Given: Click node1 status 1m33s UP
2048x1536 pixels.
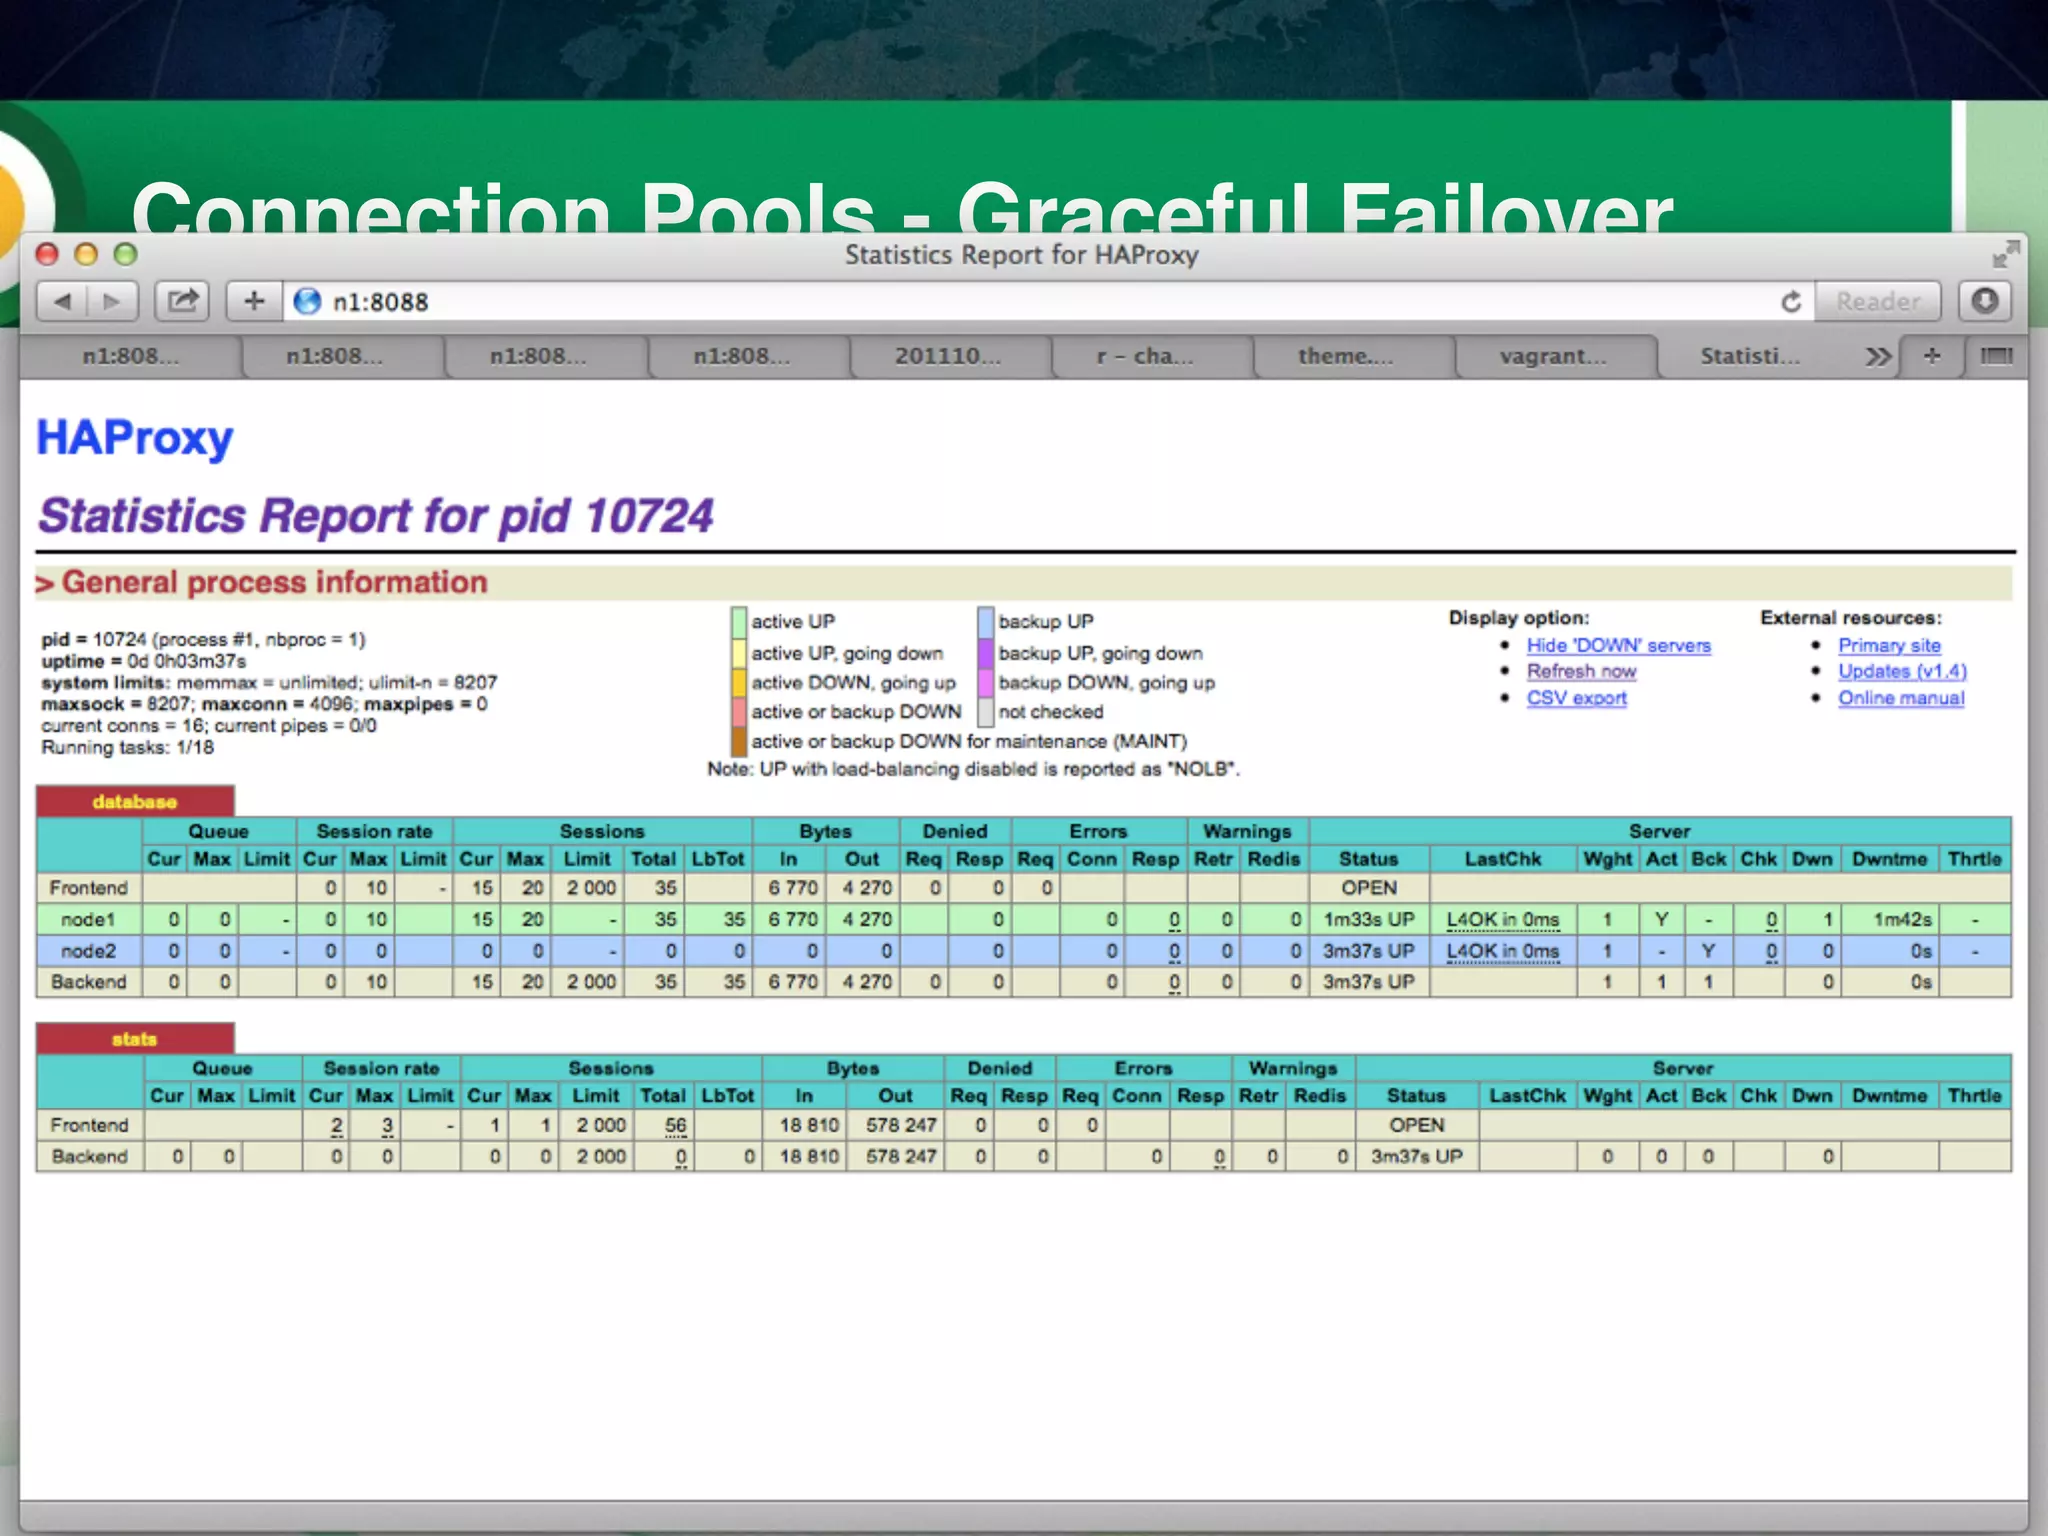Looking at the screenshot, I should click(1368, 919).
